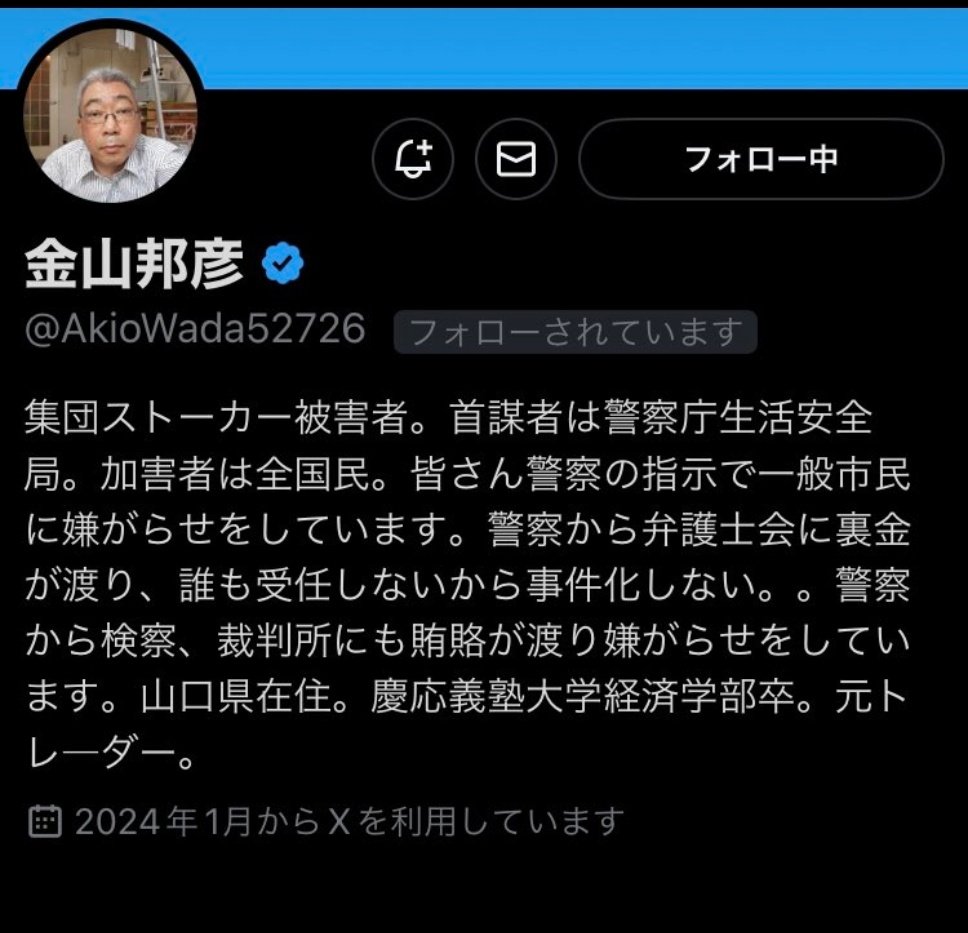
Task: Tap the 警察庁生活安全 text in bio
Action: [738, 418]
